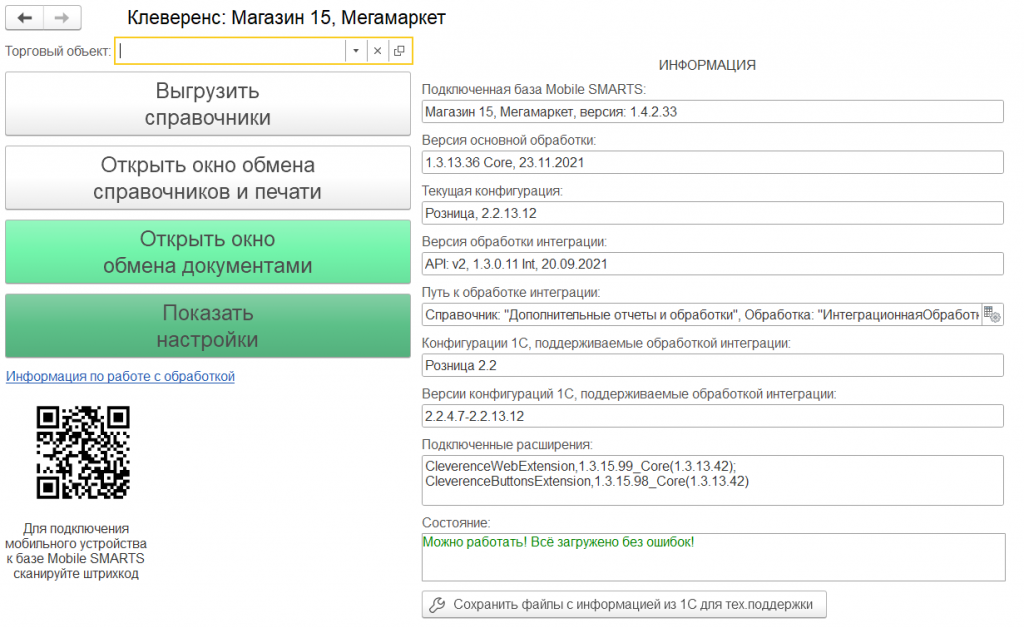
Task: Open окно обмена справочников и печати
Action: tap(208, 178)
